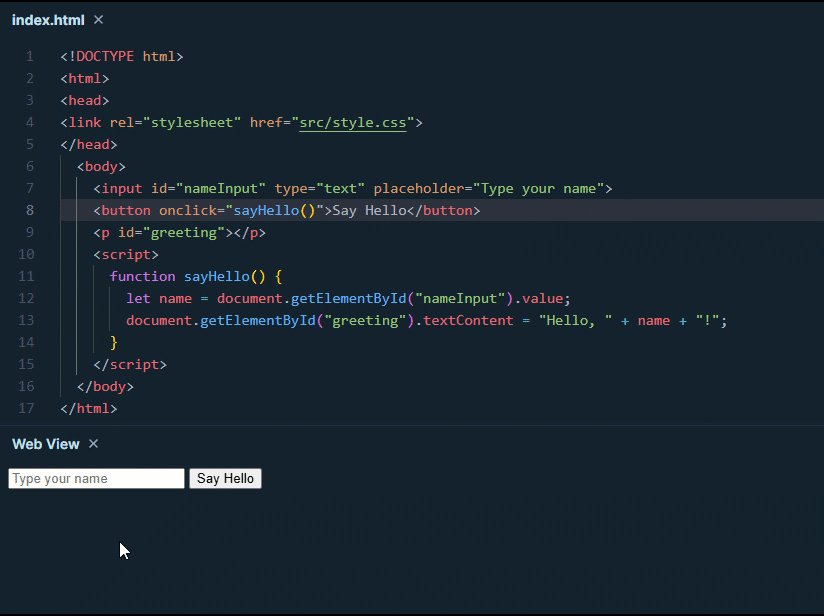Click the opening <html> tag on line 2
Screen dimensions: 824x616
85,78
